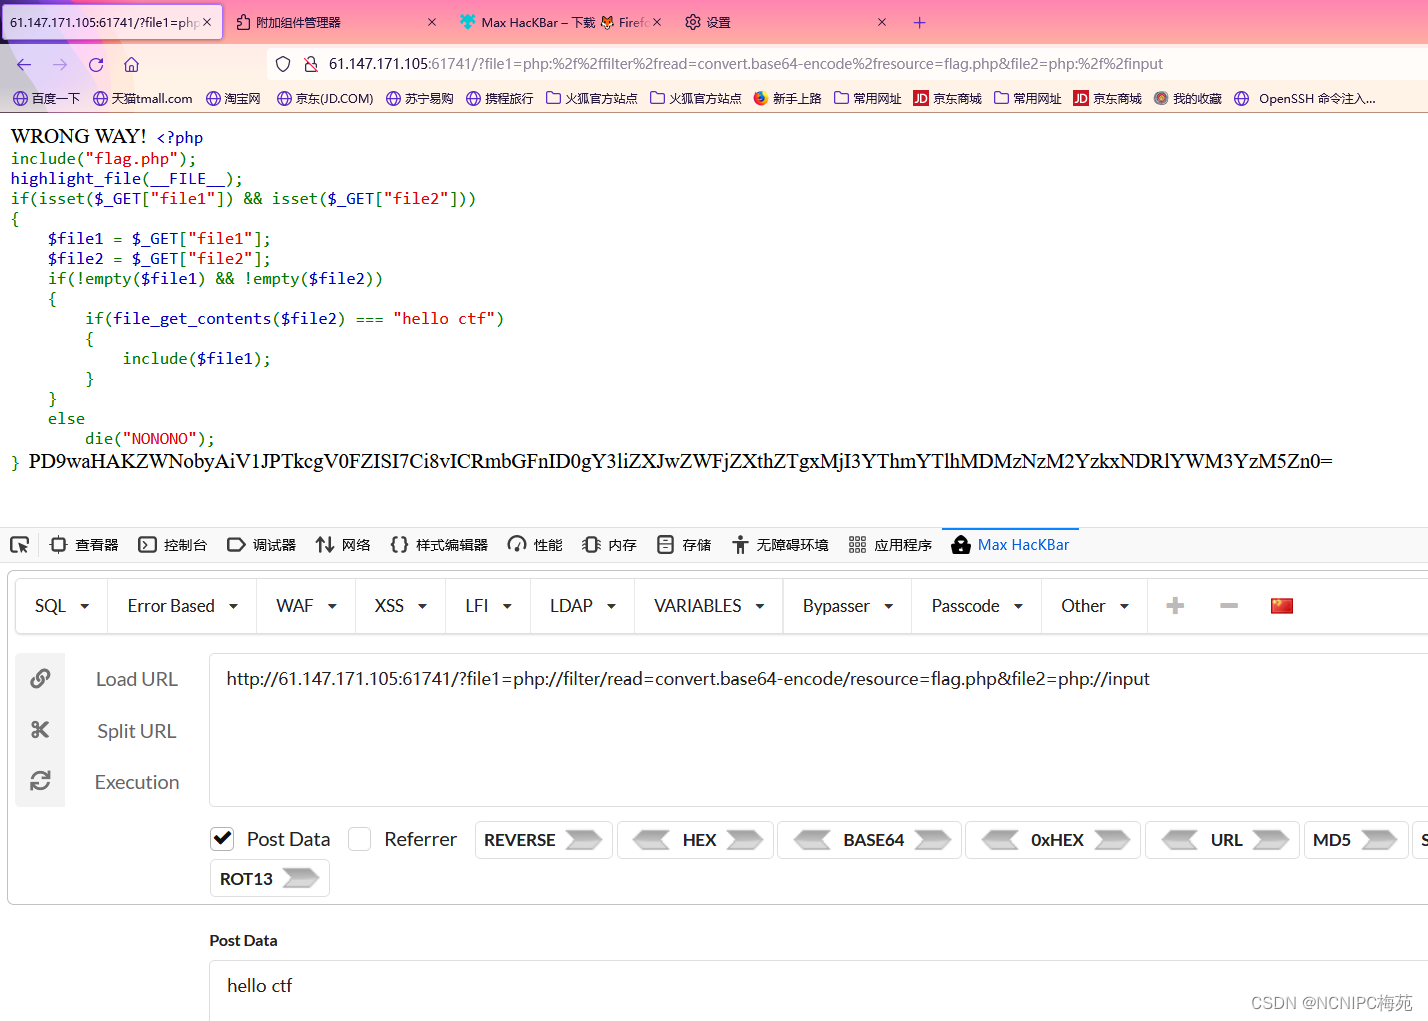This screenshot has height=1021, width=1428.
Task: Close the Max HacKBar download tab
Action: 657,22
